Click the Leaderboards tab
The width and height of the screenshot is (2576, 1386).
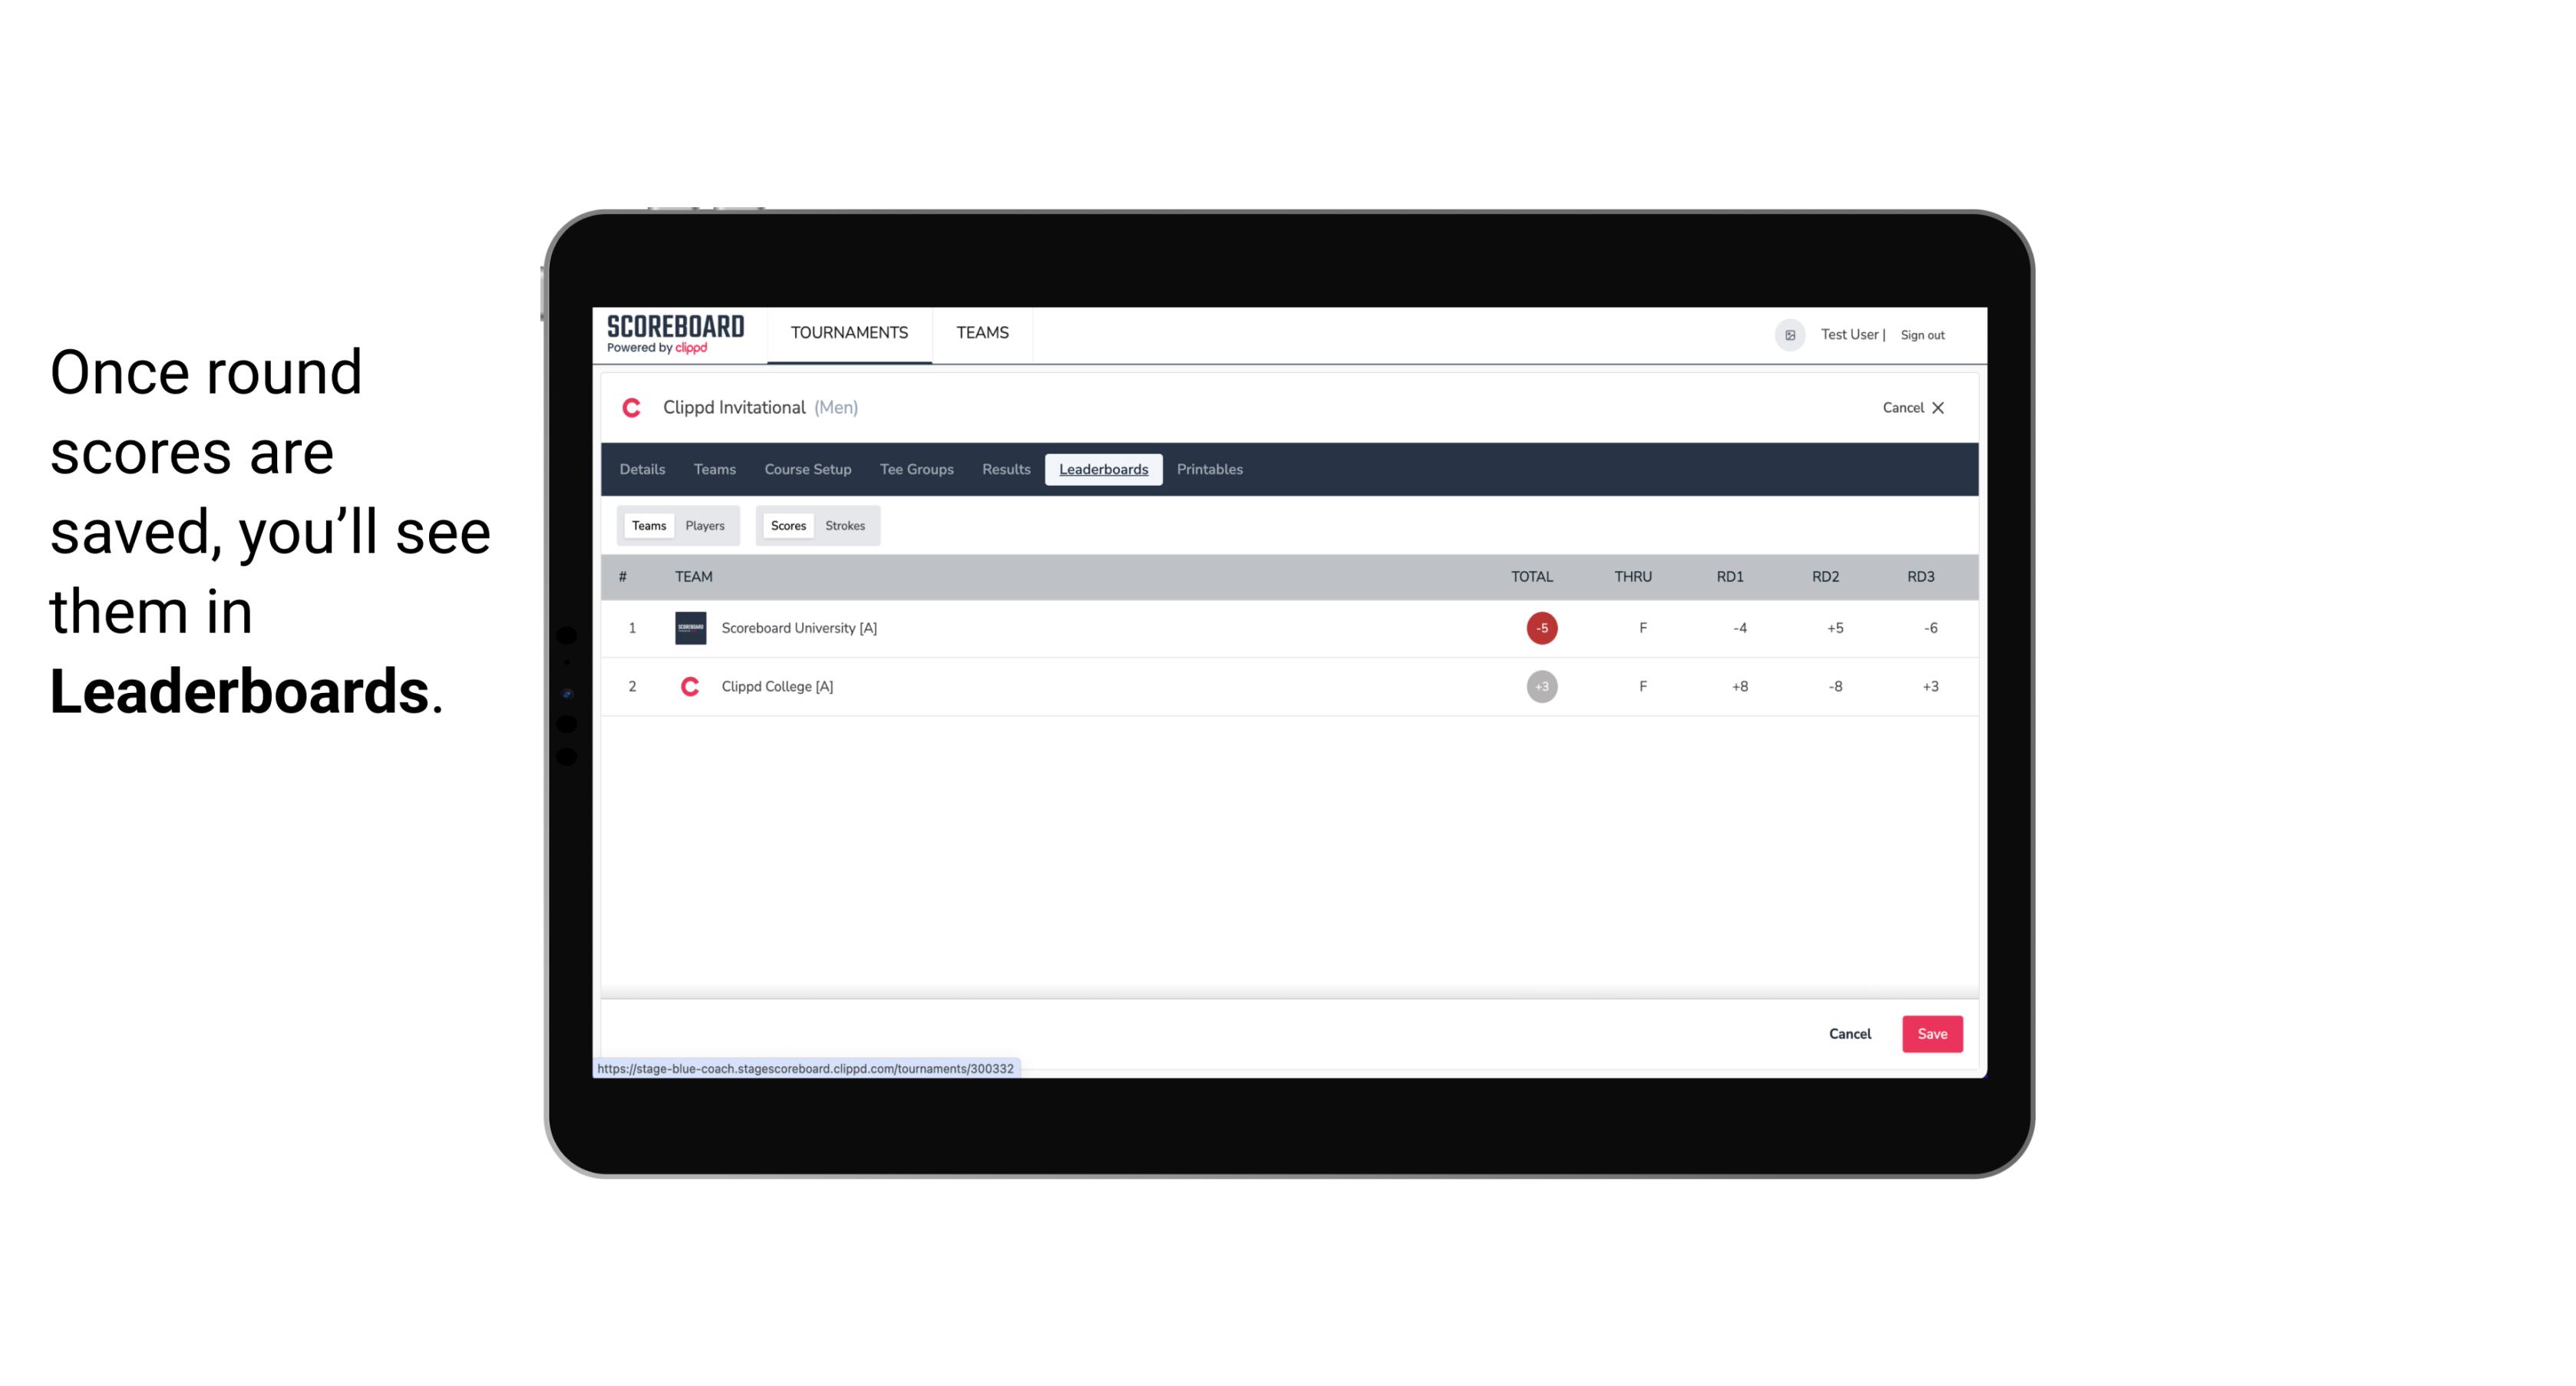(1103, 470)
